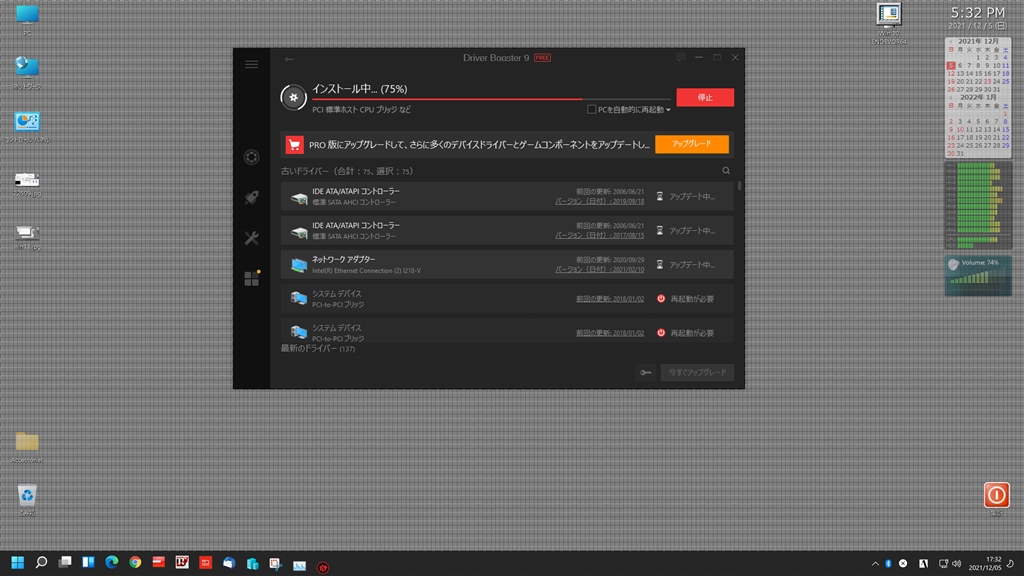The height and width of the screenshot is (576, 1024).
Task: Show hidden system tray icons chevron
Action: pyautogui.click(x=875, y=564)
